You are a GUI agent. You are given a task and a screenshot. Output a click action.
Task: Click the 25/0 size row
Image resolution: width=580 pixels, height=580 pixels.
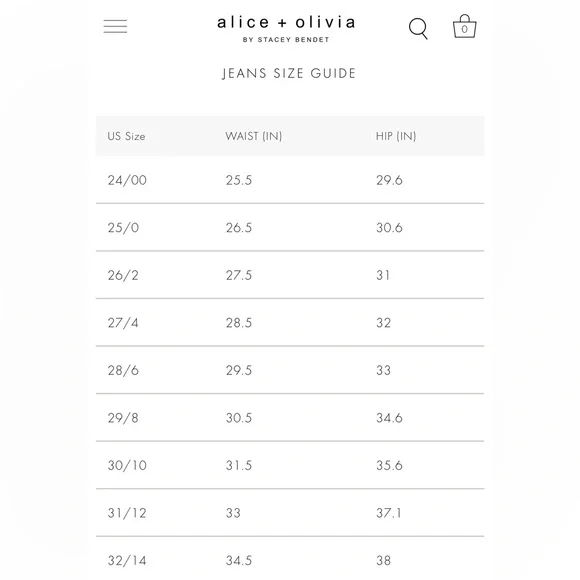pos(290,227)
